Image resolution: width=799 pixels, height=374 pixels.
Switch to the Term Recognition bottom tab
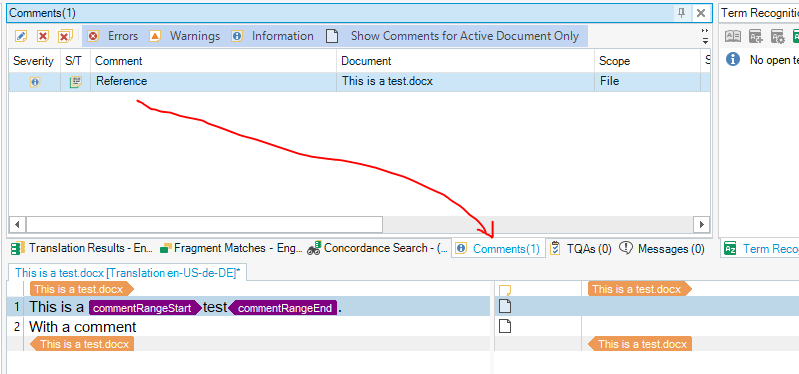[x=761, y=249]
